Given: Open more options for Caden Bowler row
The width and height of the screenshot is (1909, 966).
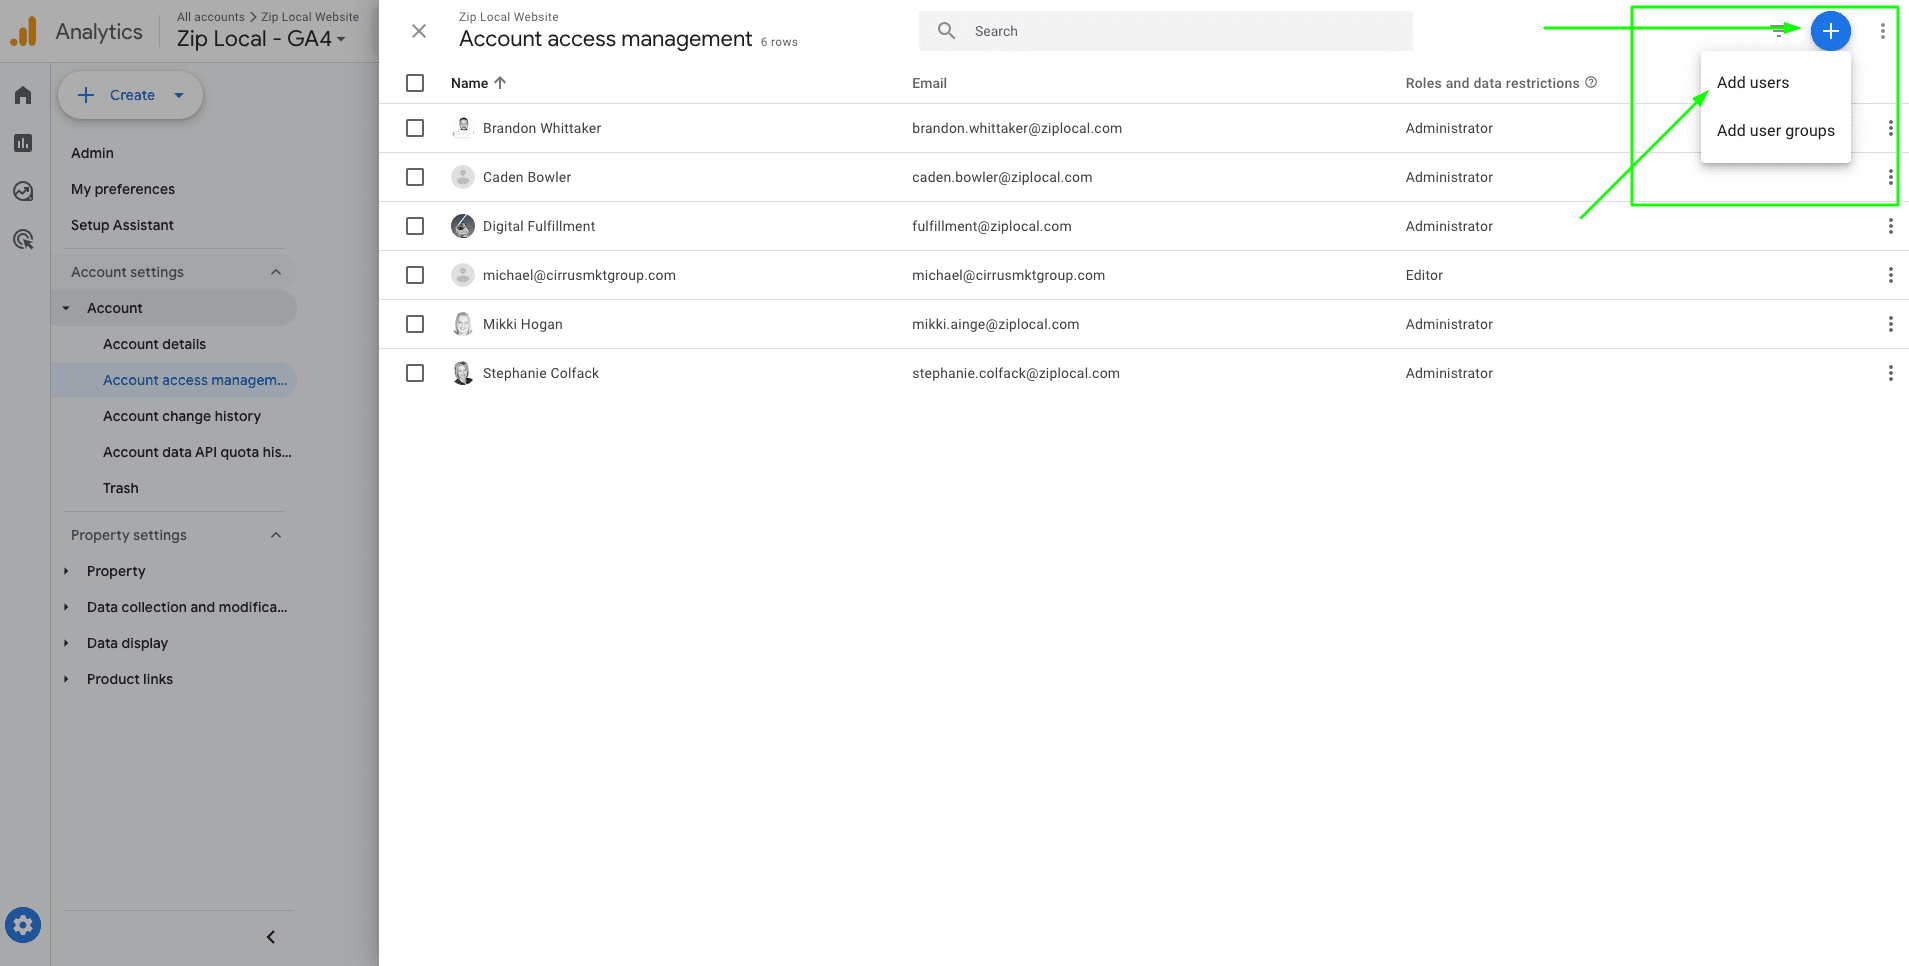Looking at the screenshot, I should [x=1890, y=177].
